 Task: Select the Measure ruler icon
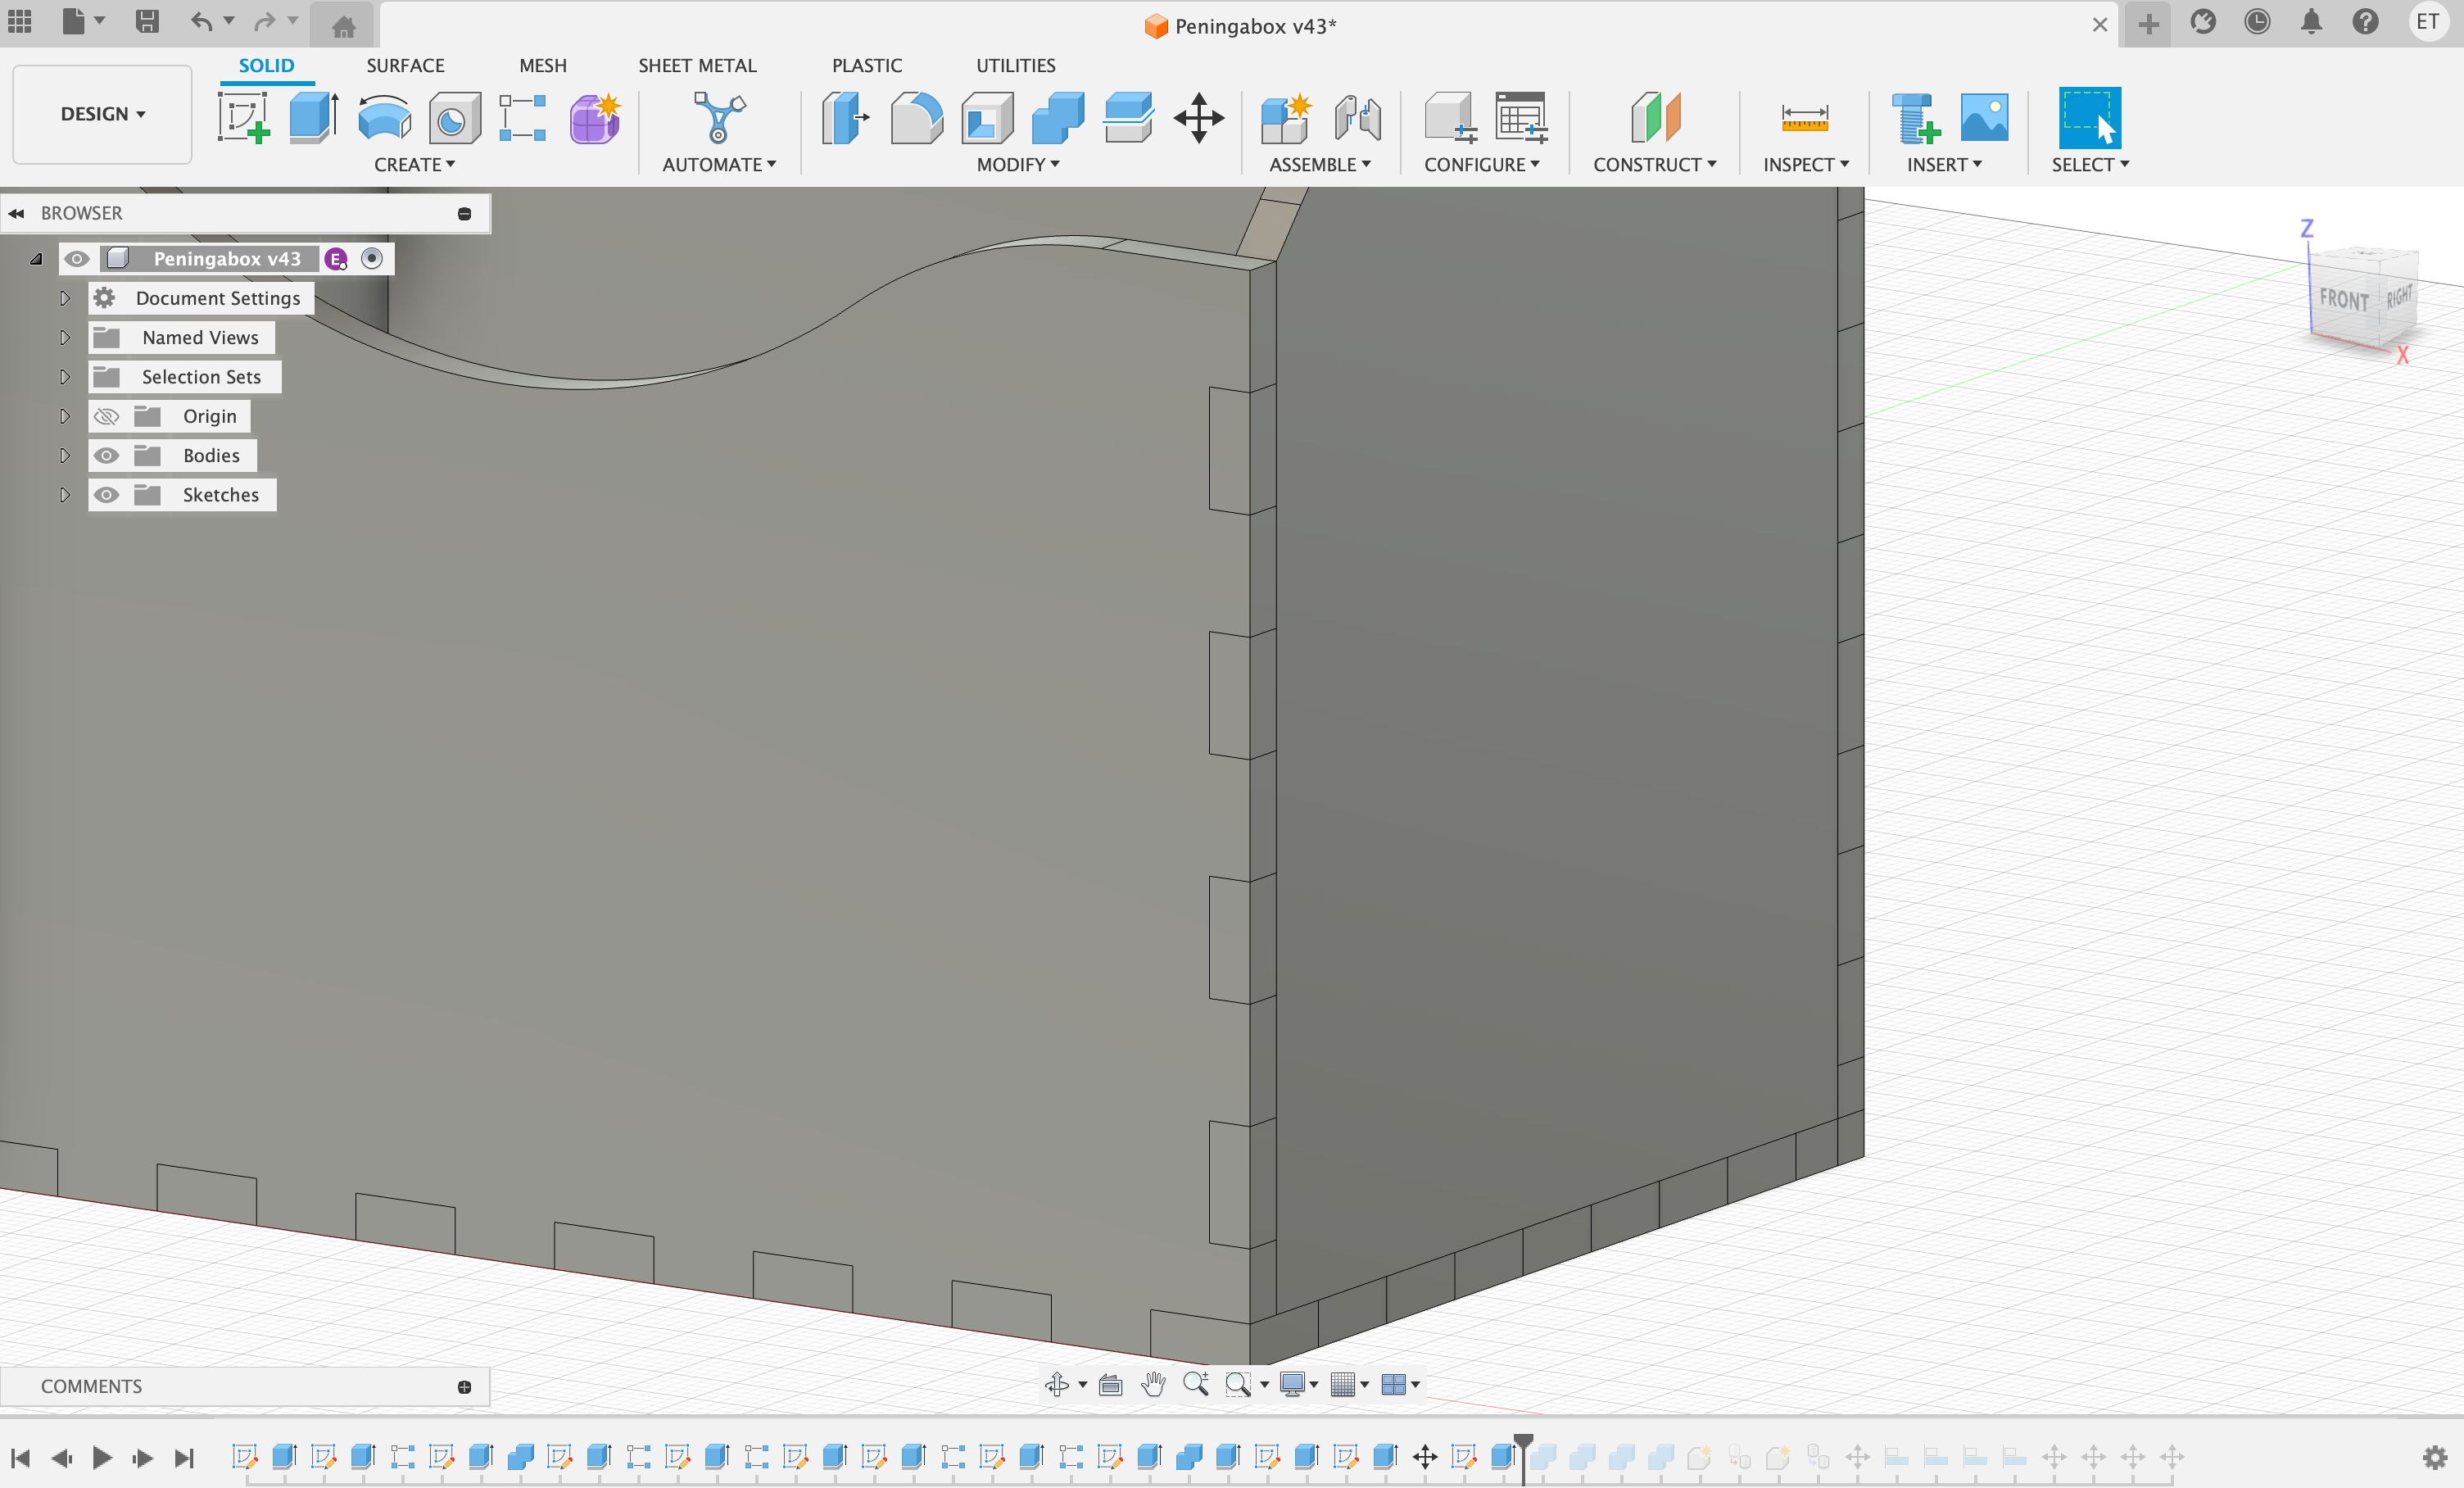(x=1805, y=118)
